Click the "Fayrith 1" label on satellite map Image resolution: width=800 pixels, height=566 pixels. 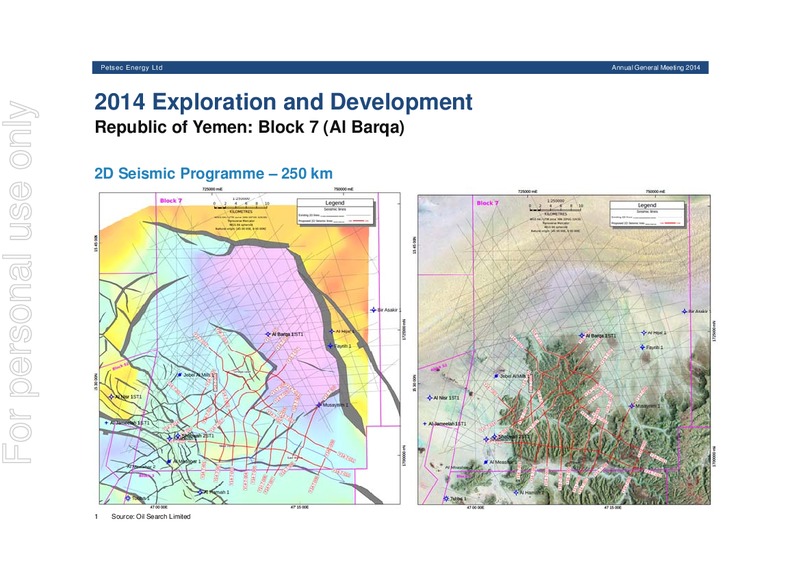655,347
